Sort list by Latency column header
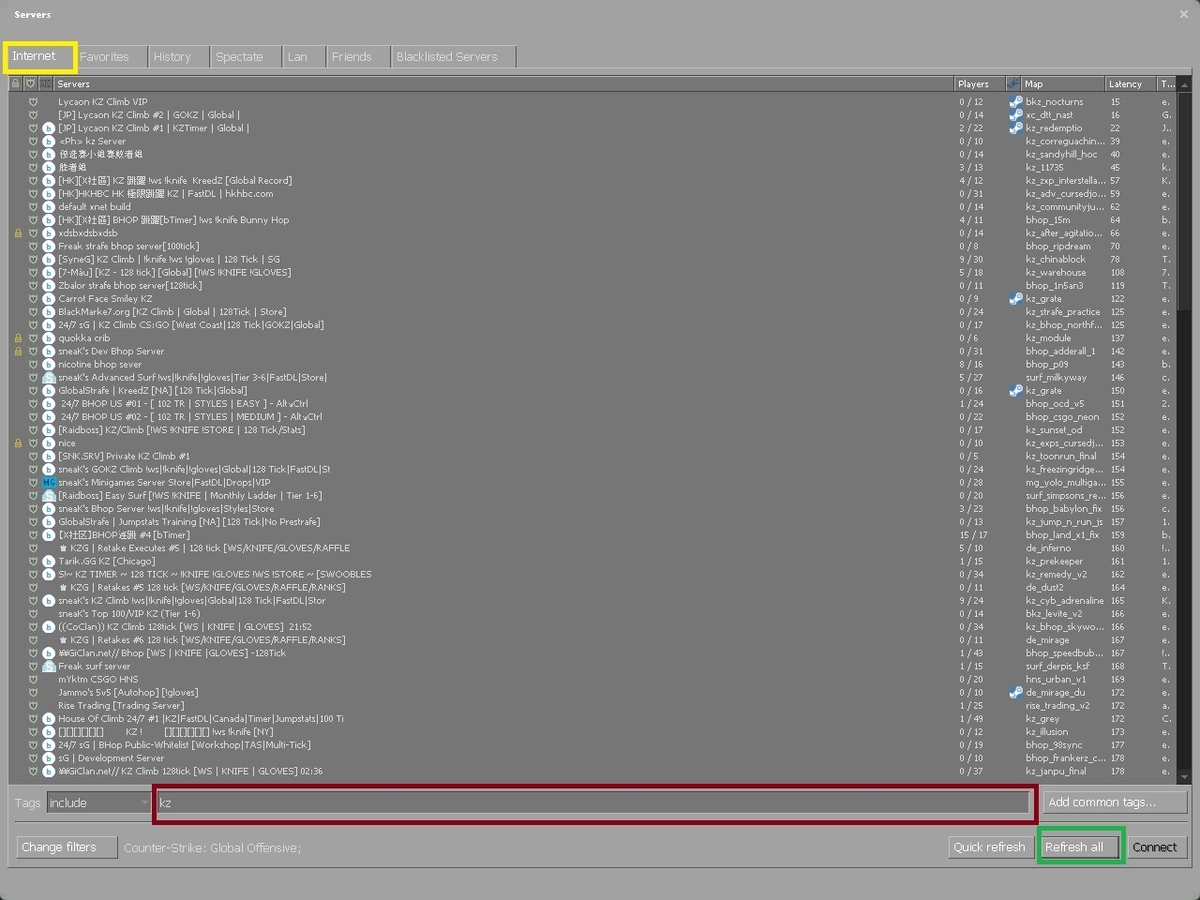Image resolution: width=1200 pixels, height=900 pixels. click(x=1131, y=84)
